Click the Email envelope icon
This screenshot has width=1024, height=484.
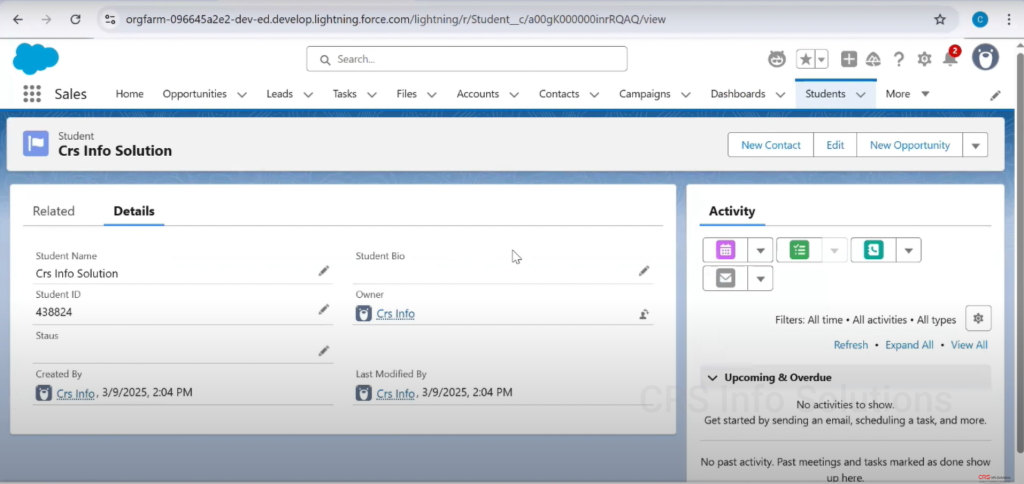click(726, 278)
